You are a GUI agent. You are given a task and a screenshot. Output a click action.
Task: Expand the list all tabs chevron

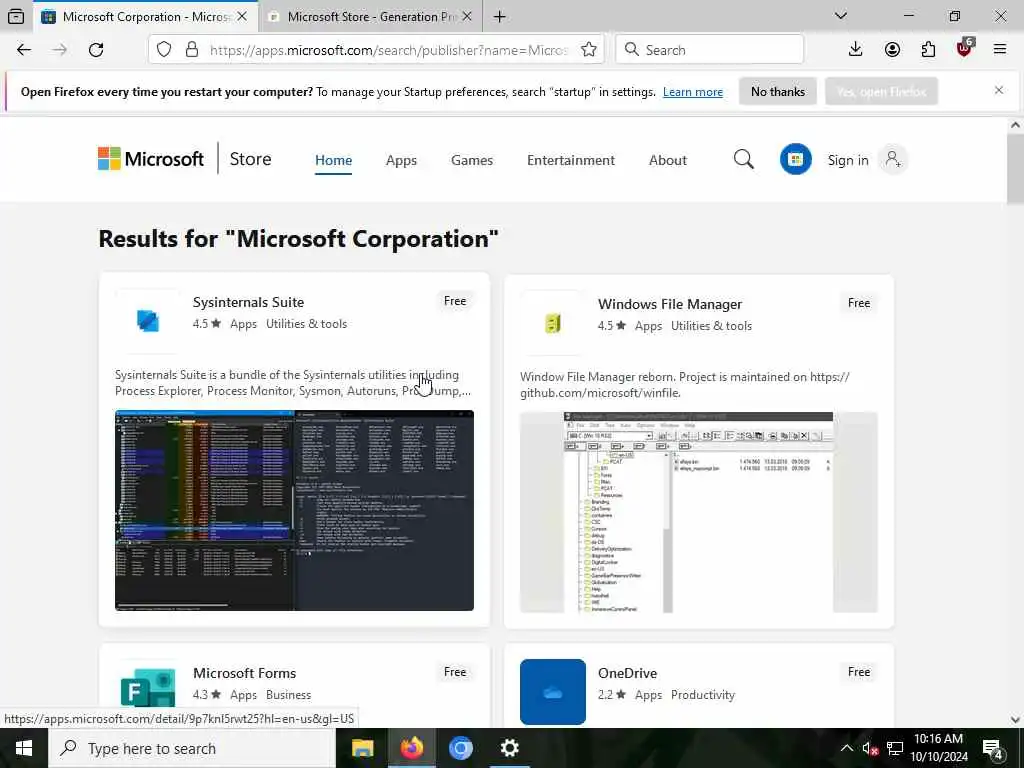[841, 16]
